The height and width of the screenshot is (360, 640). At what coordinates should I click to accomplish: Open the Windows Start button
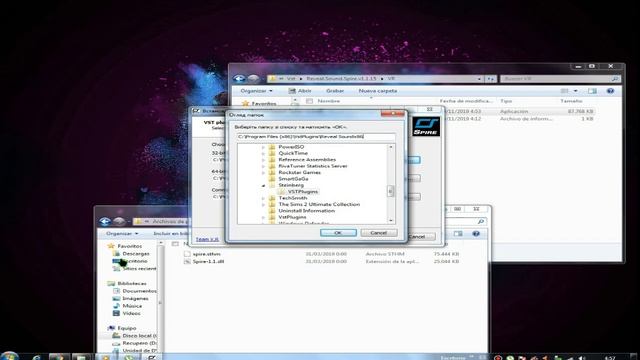9,356
